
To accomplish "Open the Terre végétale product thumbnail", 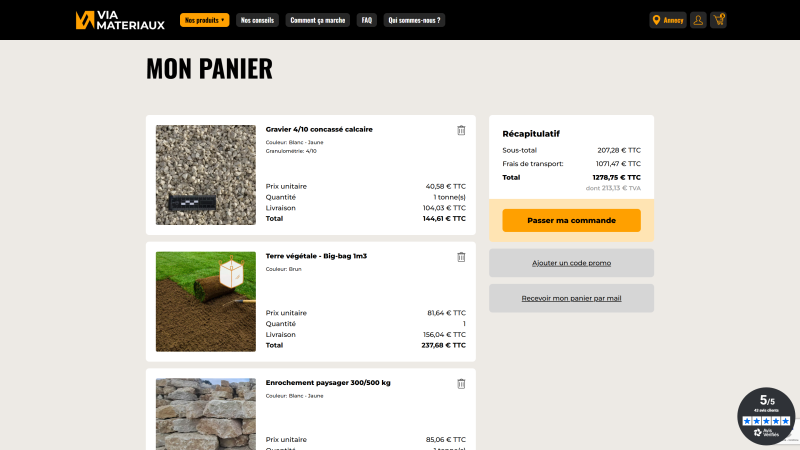I will click(x=206, y=302).
